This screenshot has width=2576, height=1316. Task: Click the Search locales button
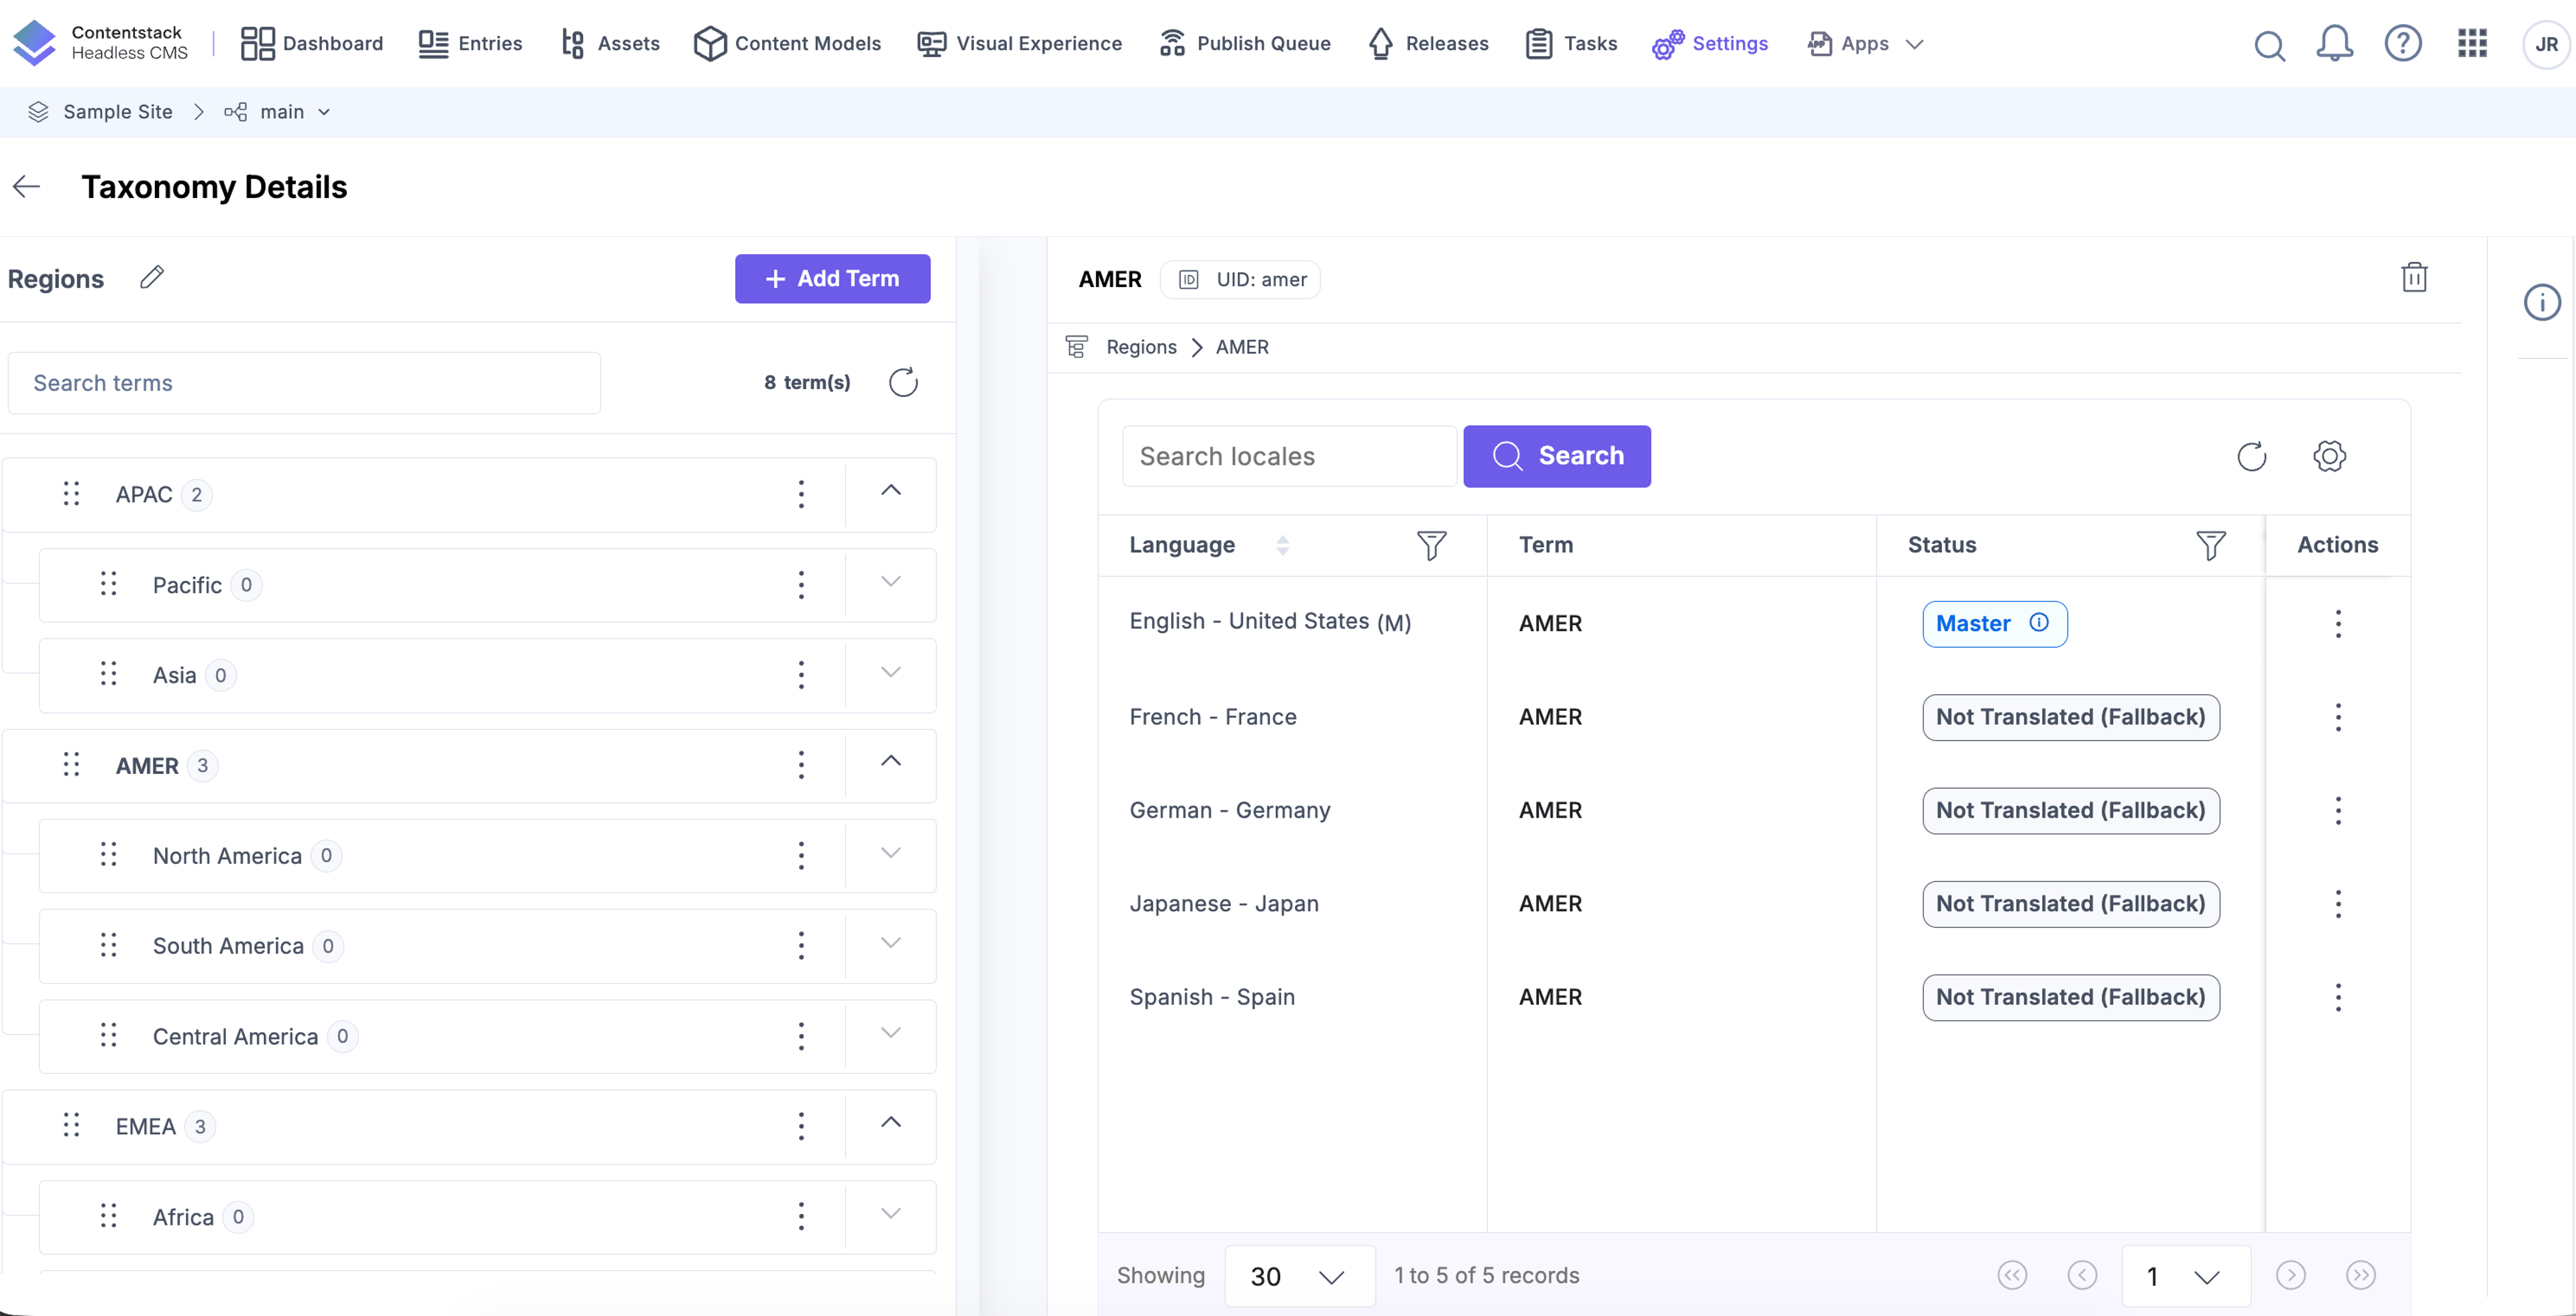1556,456
